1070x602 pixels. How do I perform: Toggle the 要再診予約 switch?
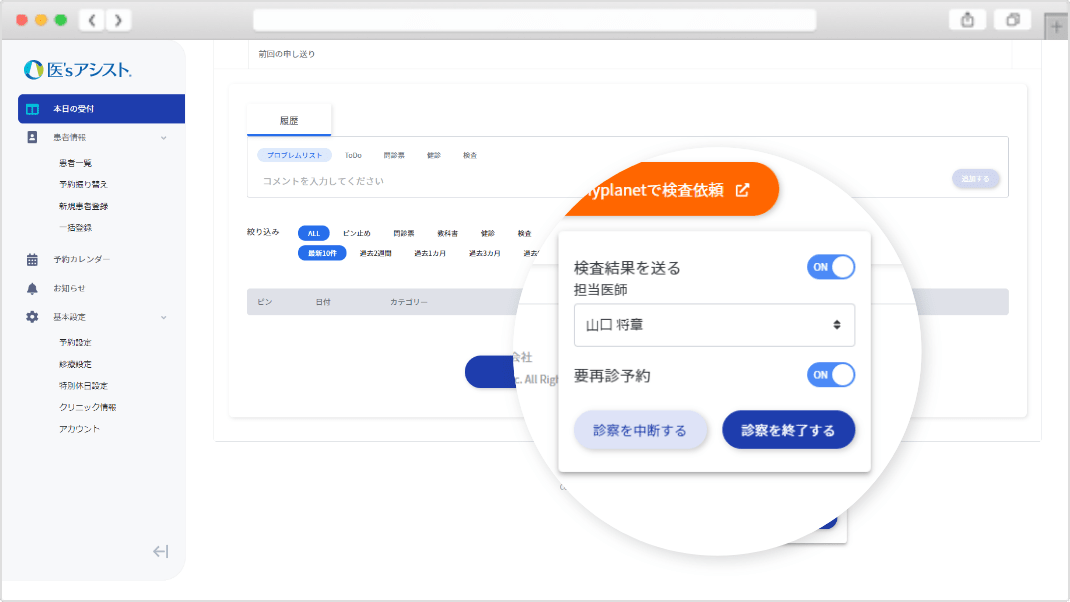coord(830,375)
